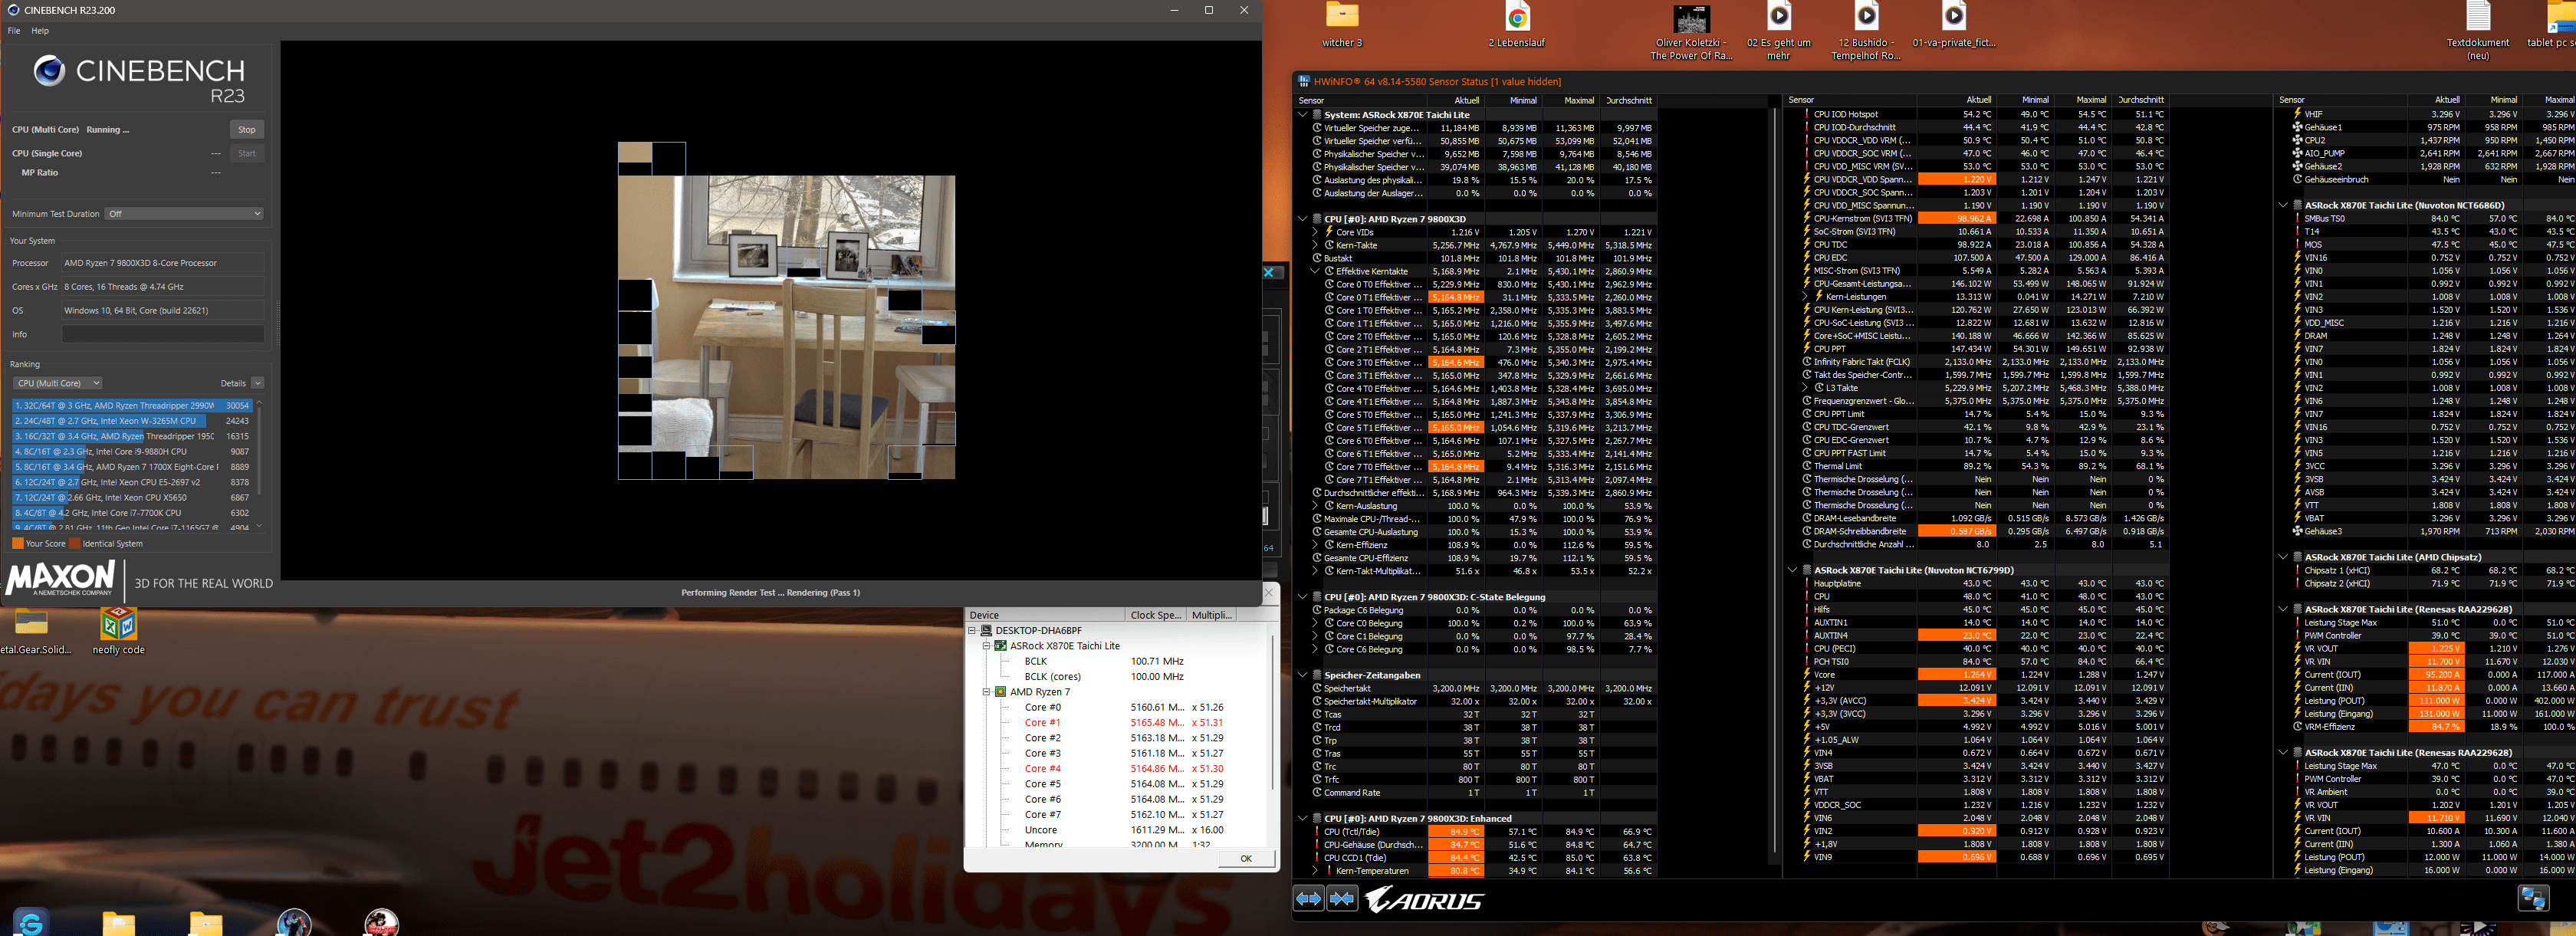Image resolution: width=2576 pixels, height=936 pixels.
Task: Open the 12 Bushido Tempelhof media file
Action: tap(1866, 32)
